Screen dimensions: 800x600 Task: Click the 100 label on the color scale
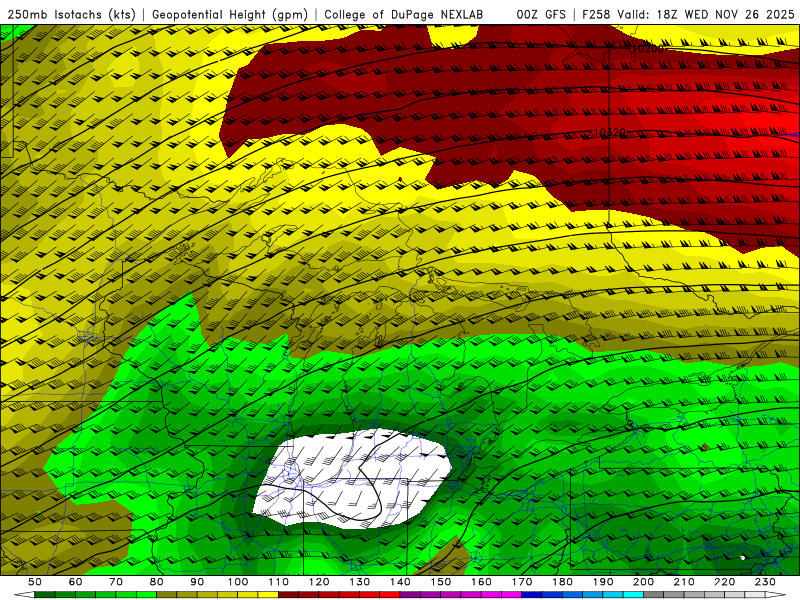237,582
